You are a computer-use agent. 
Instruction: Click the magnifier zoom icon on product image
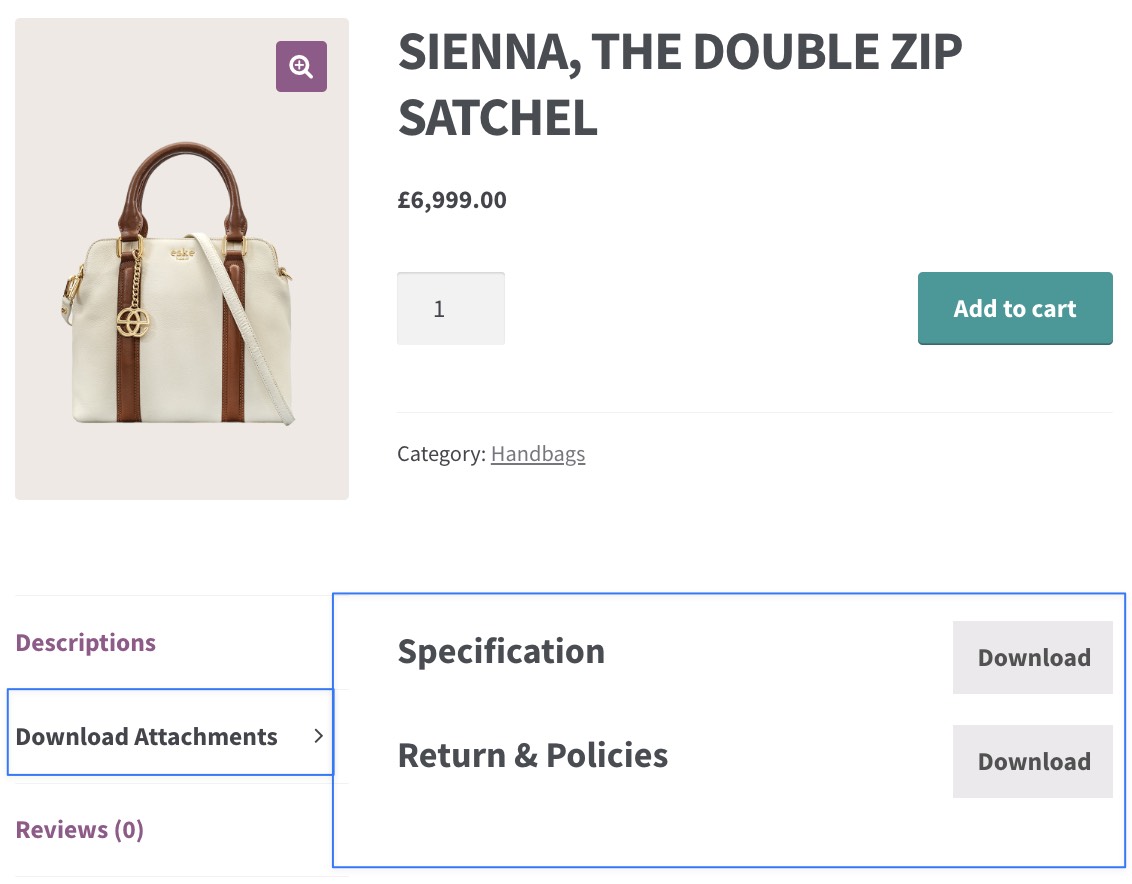(301, 67)
